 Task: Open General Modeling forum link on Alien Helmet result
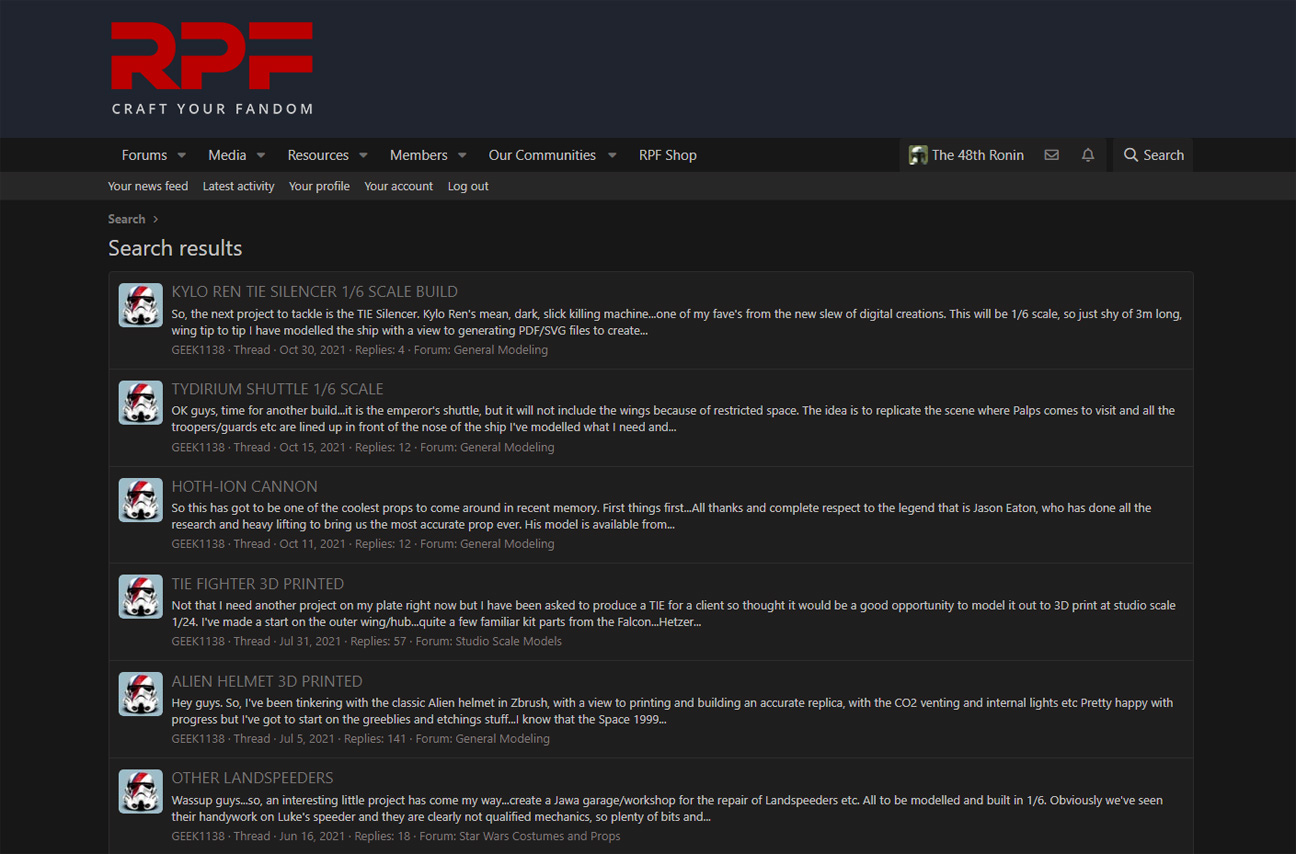[x=502, y=739]
